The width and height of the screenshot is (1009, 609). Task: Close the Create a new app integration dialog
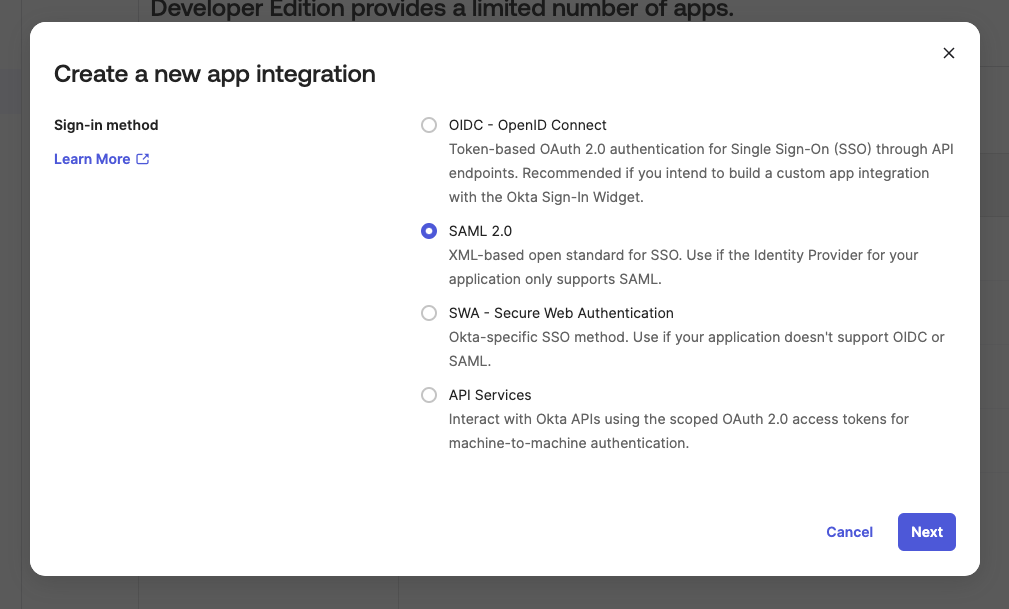tap(949, 53)
